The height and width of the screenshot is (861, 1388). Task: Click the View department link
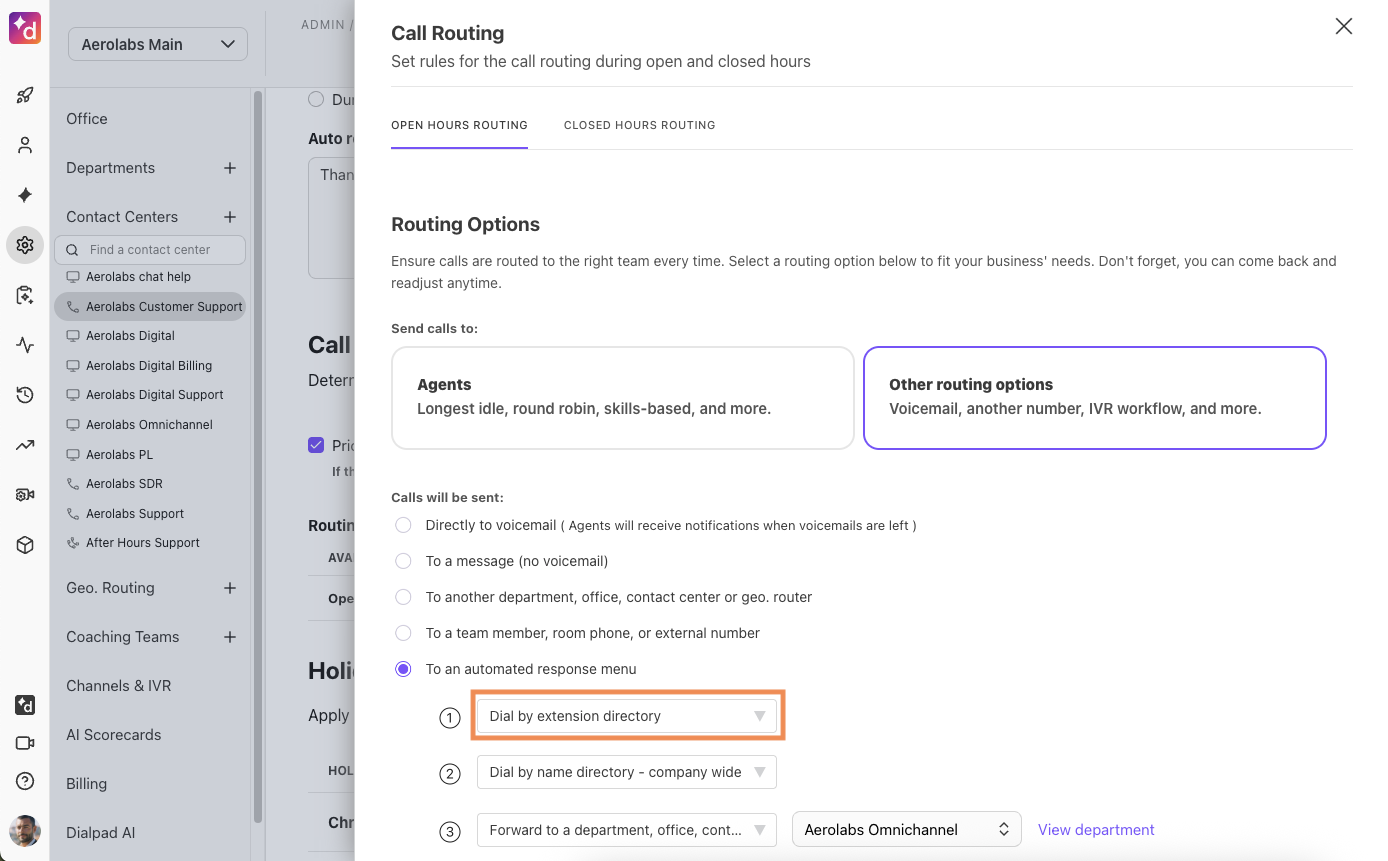tap(1095, 829)
